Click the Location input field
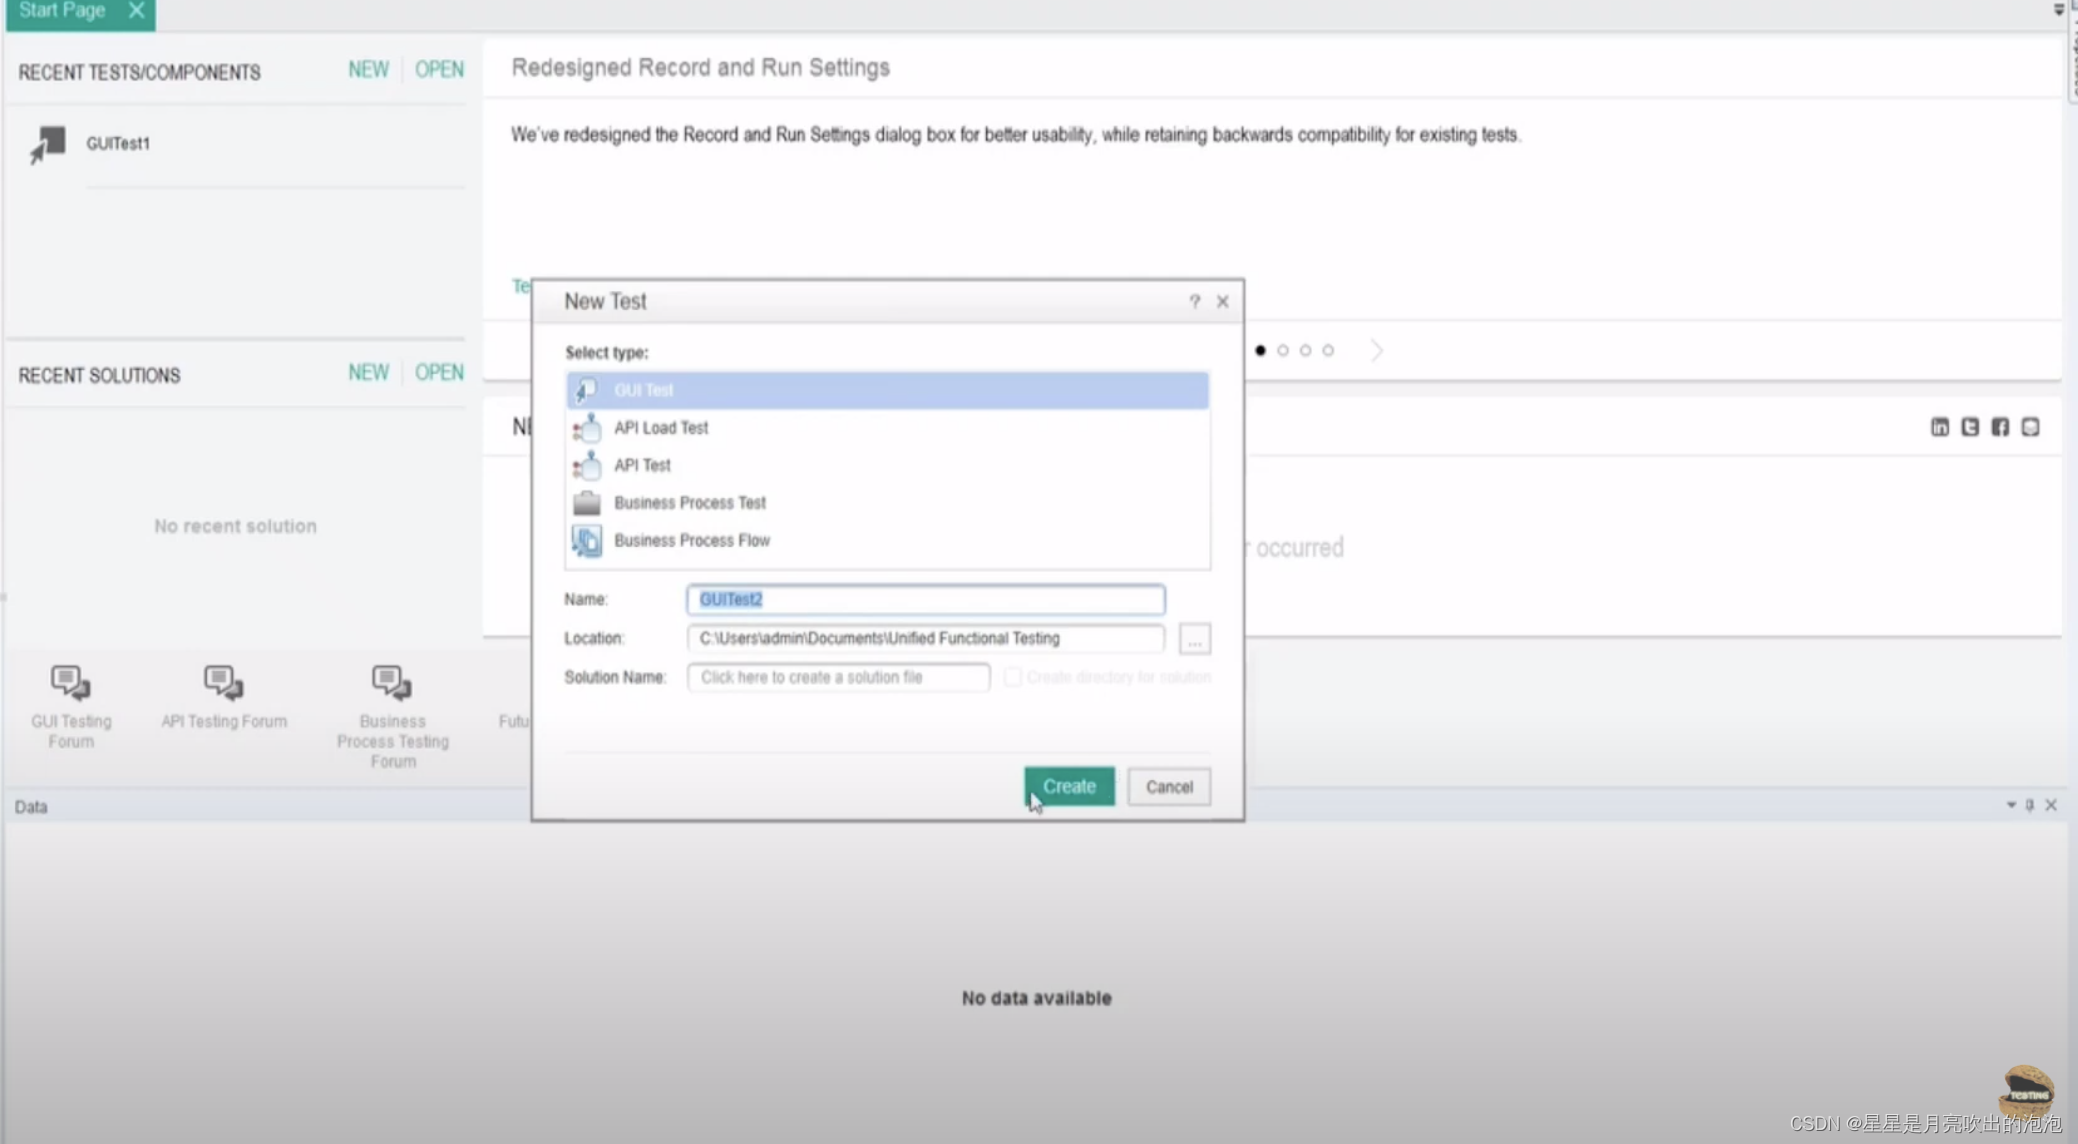Screen dimensions: 2078x1144 point(926,638)
